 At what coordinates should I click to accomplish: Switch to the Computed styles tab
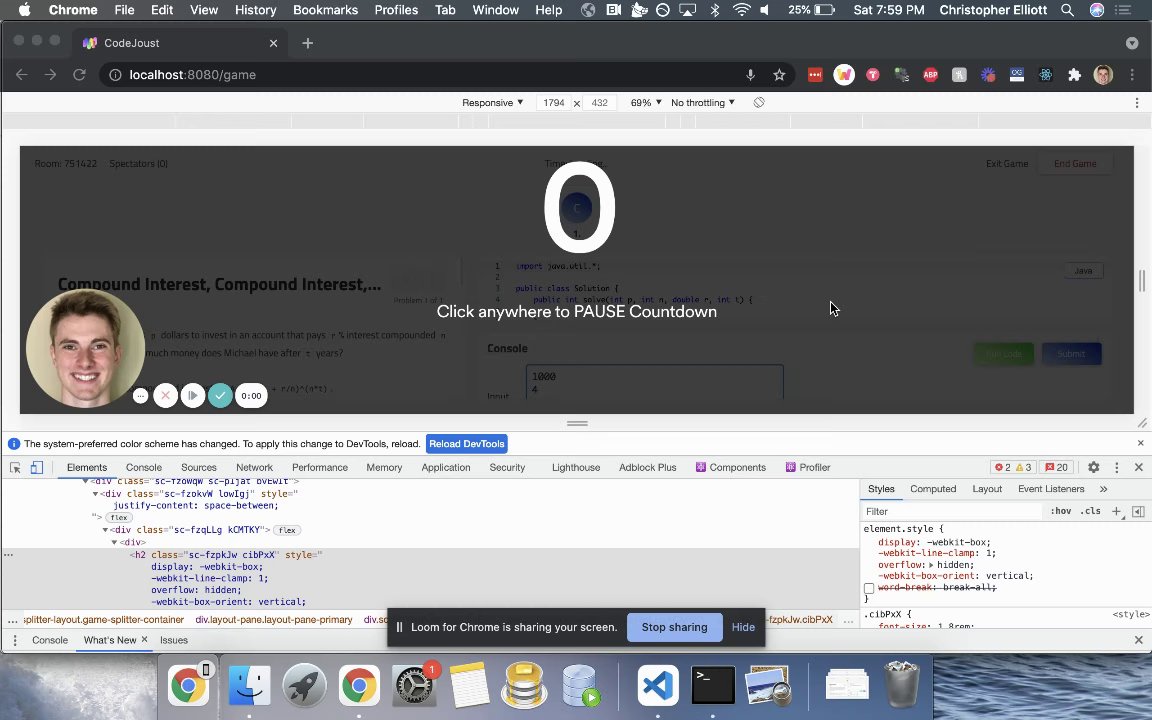point(933,489)
